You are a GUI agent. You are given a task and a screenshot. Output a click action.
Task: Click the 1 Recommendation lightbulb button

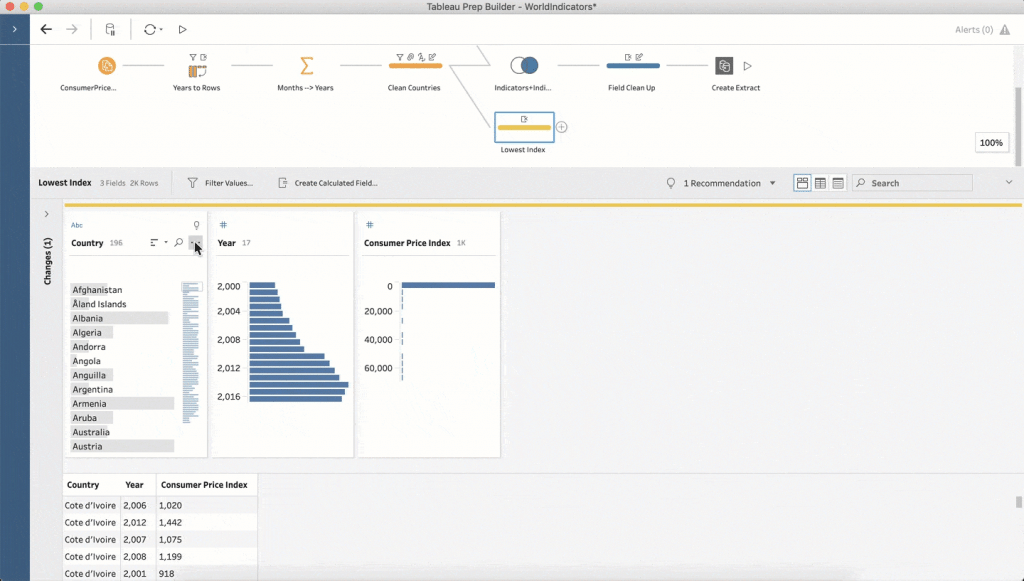coord(713,183)
